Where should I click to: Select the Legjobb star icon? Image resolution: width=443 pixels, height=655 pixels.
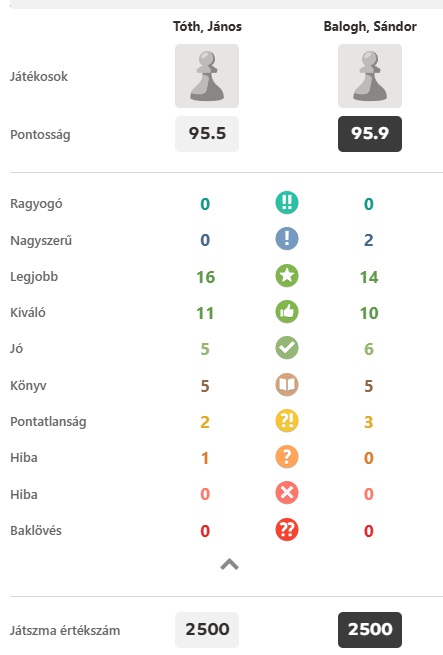(287, 276)
